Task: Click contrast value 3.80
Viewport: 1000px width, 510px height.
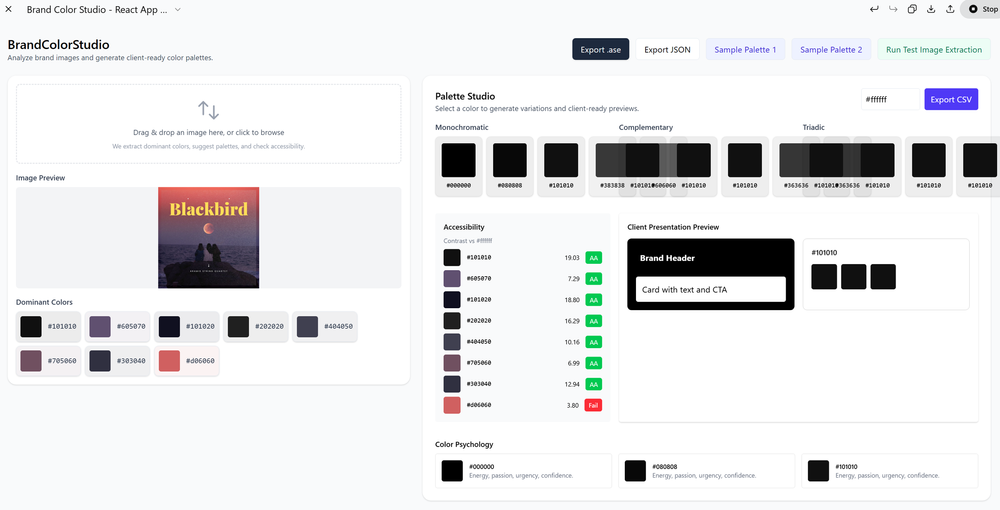Action: (x=573, y=405)
